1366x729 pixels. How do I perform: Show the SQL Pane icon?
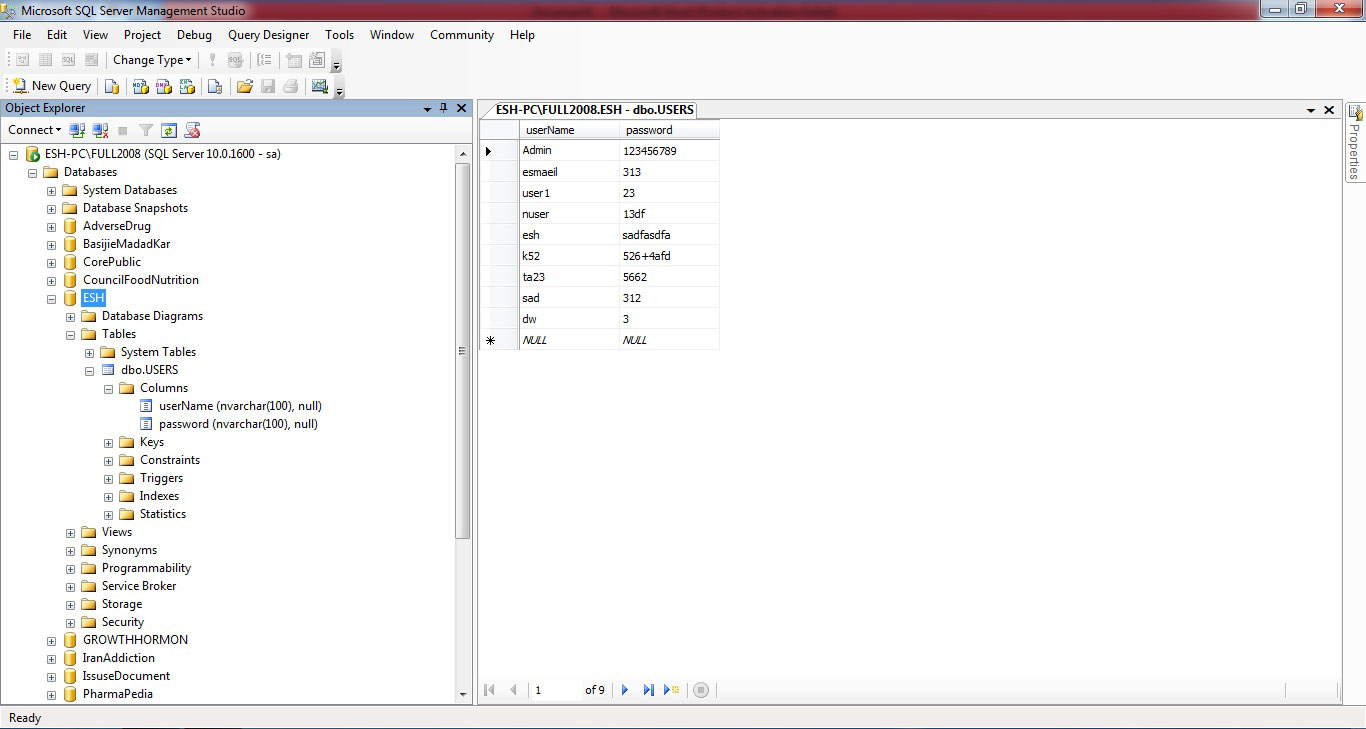[x=68, y=60]
